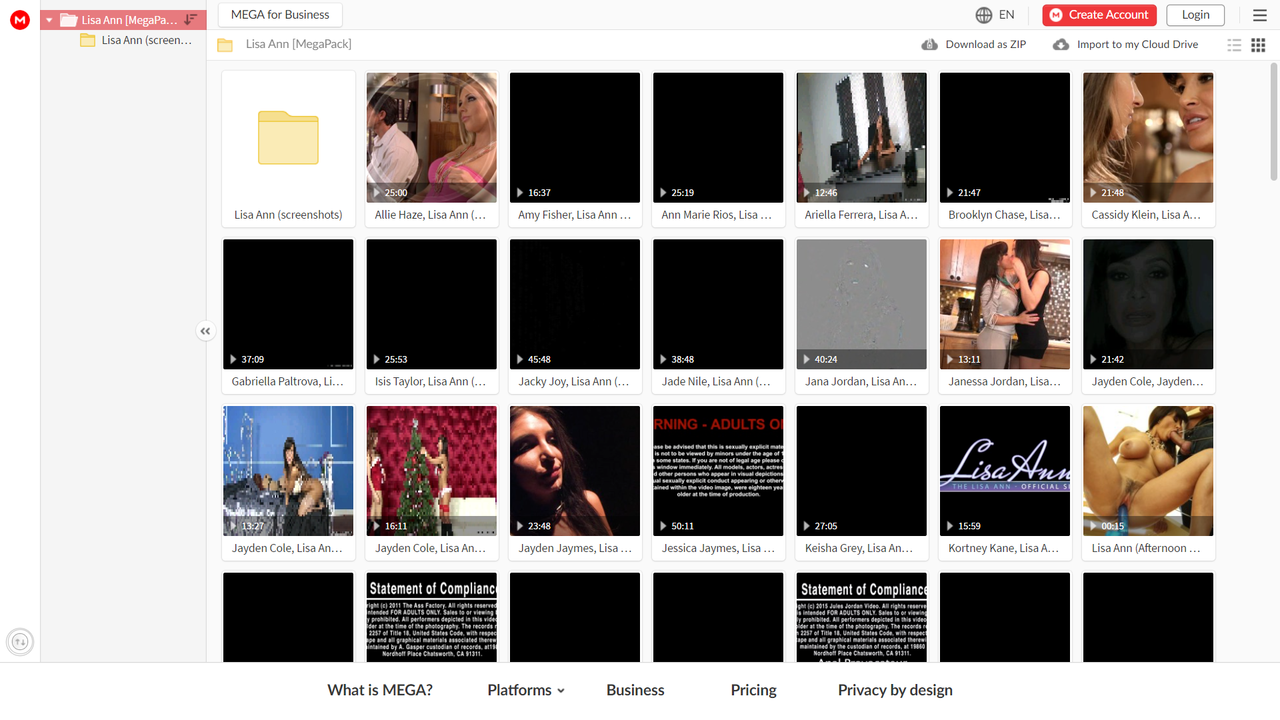Click Import to my Cloud Drive

[x=1126, y=44]
